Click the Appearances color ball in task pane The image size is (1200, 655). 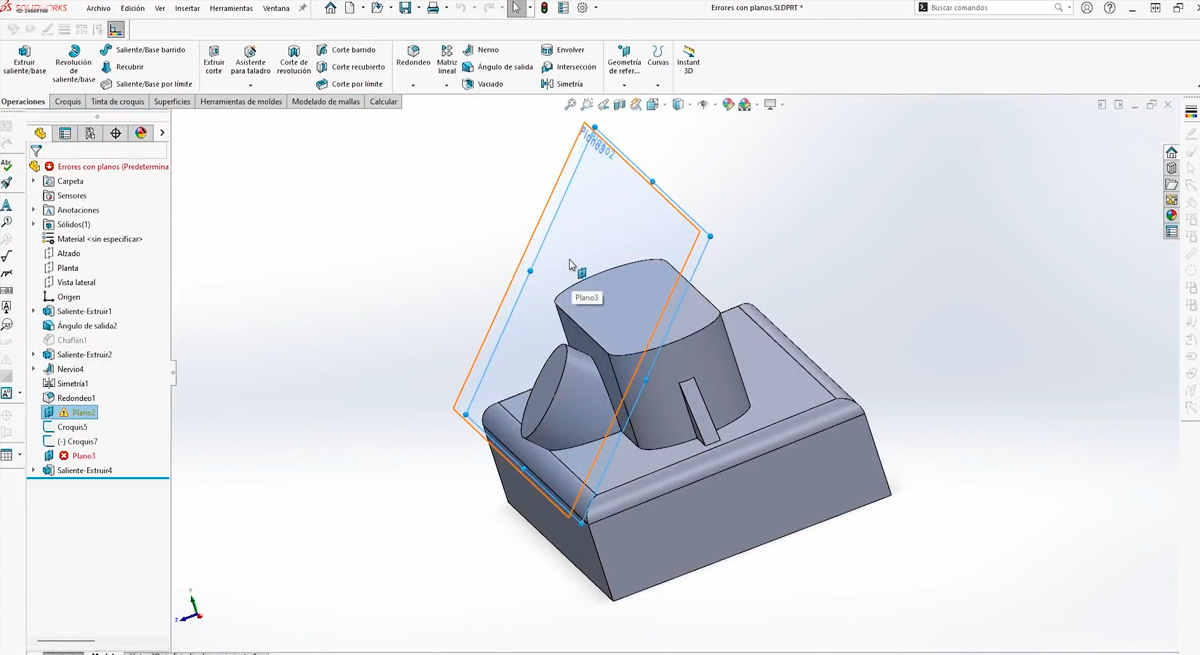click(1171, 215)
